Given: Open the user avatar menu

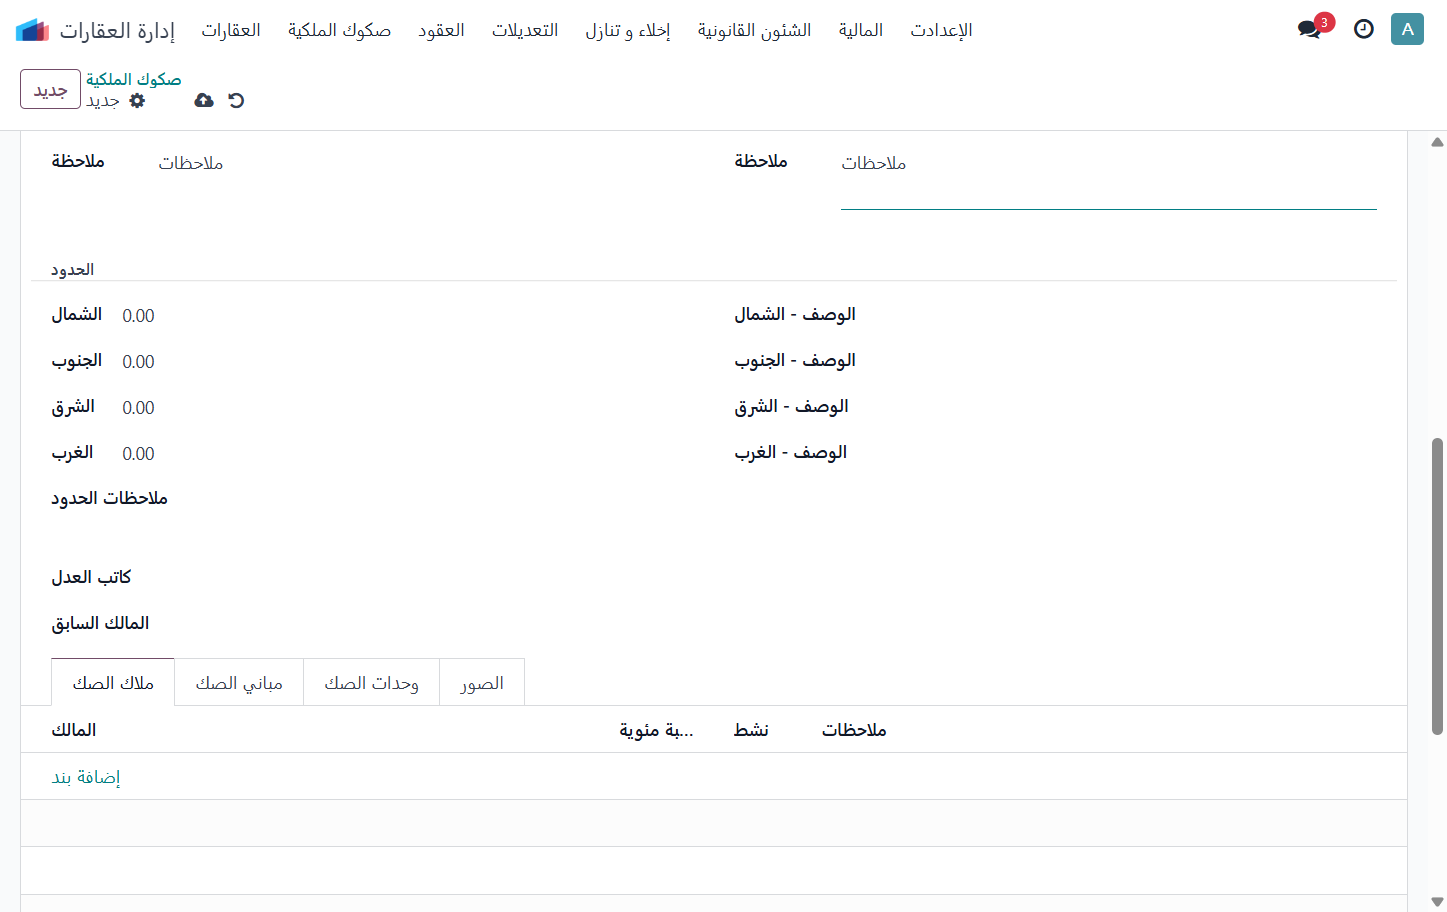Looking at the screenshot, I should [x=1407, y=29].
